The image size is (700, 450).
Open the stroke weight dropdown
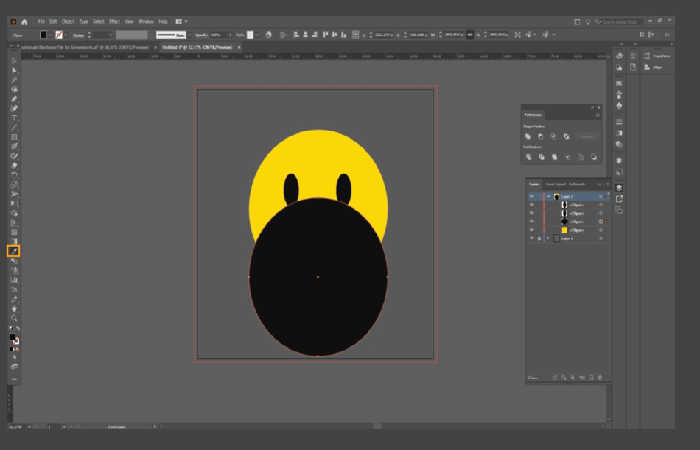tap(111, 35)
